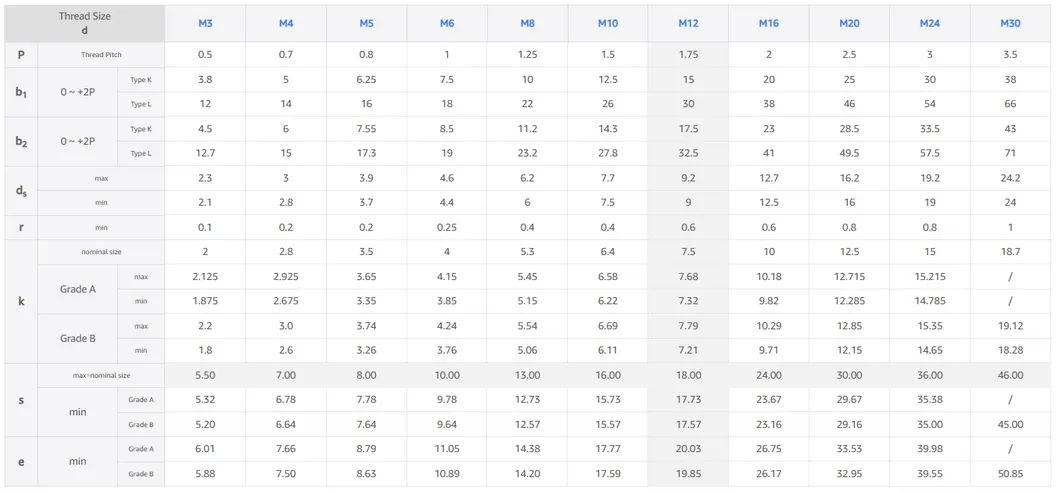The image size is (1058, 492).
Task: Choose the M24 column header
Action: pyautogui.click(x=929, y=23)
